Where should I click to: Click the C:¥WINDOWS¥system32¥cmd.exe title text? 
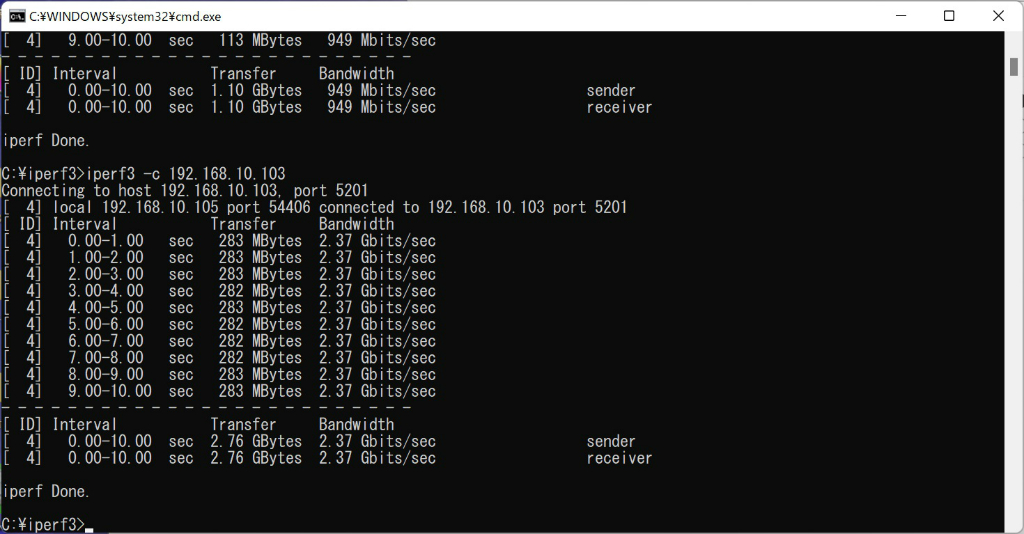tap(125, 16)
